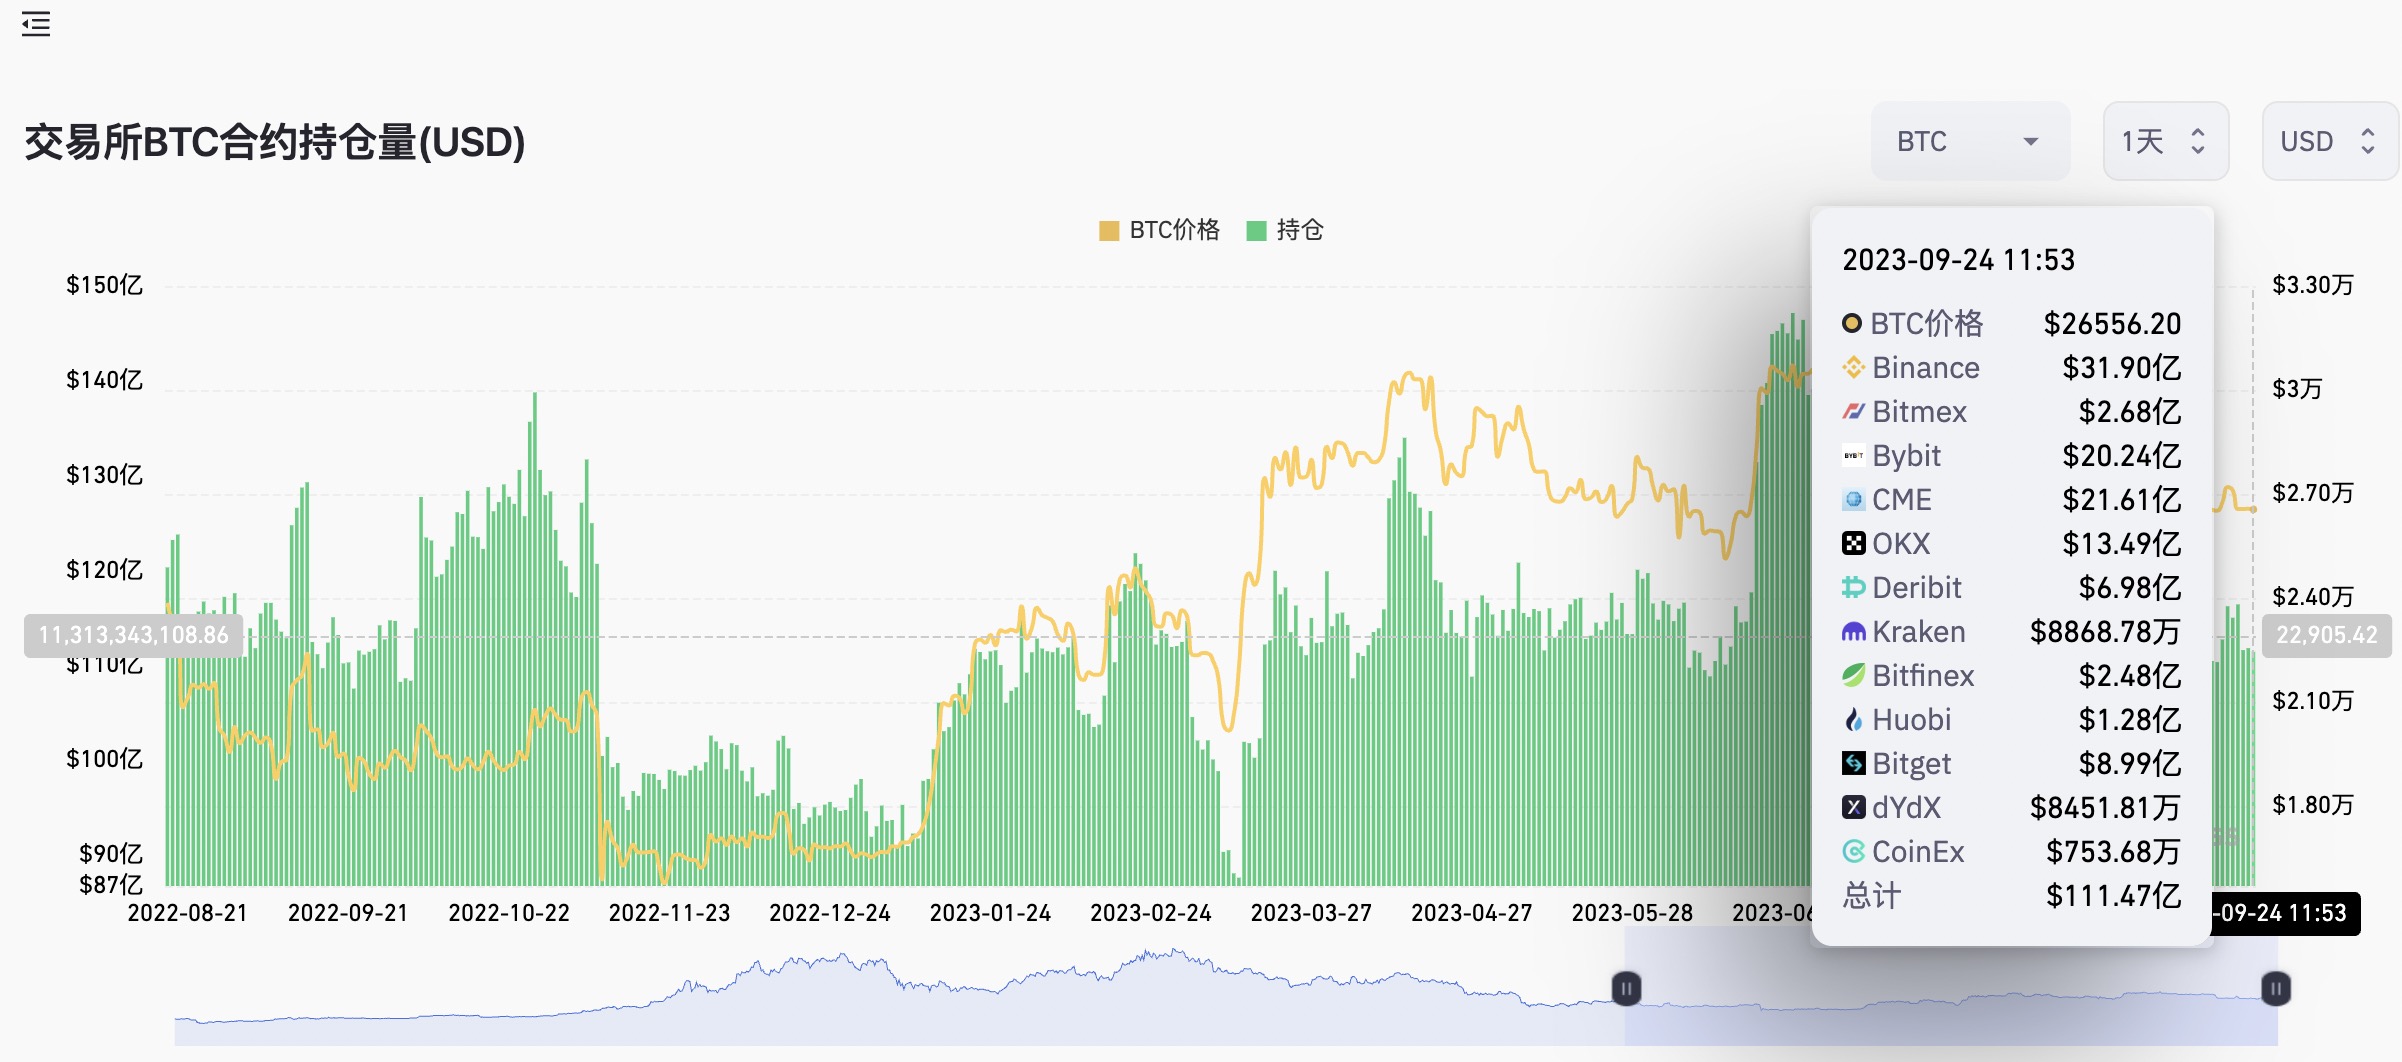
Task: Click the 2023-03-27 x-axis label
Action: coord(1310,913)
